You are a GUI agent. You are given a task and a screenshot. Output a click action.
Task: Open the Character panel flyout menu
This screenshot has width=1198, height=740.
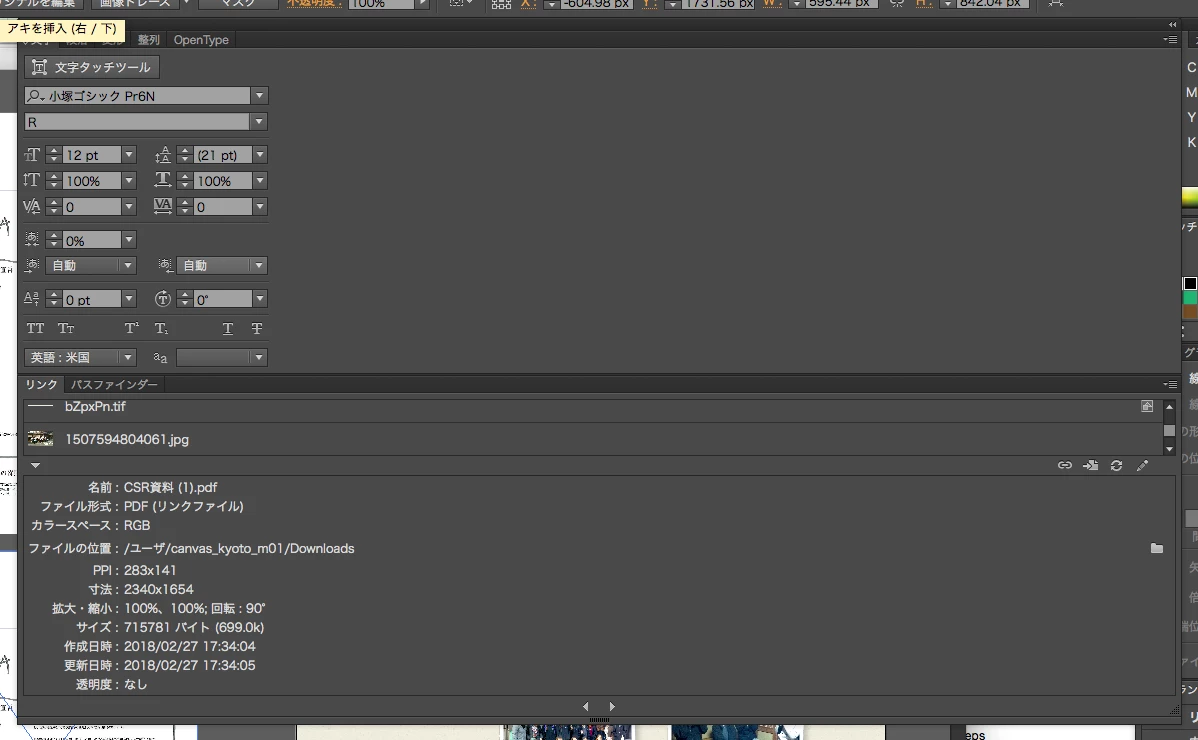point(1170,40)
